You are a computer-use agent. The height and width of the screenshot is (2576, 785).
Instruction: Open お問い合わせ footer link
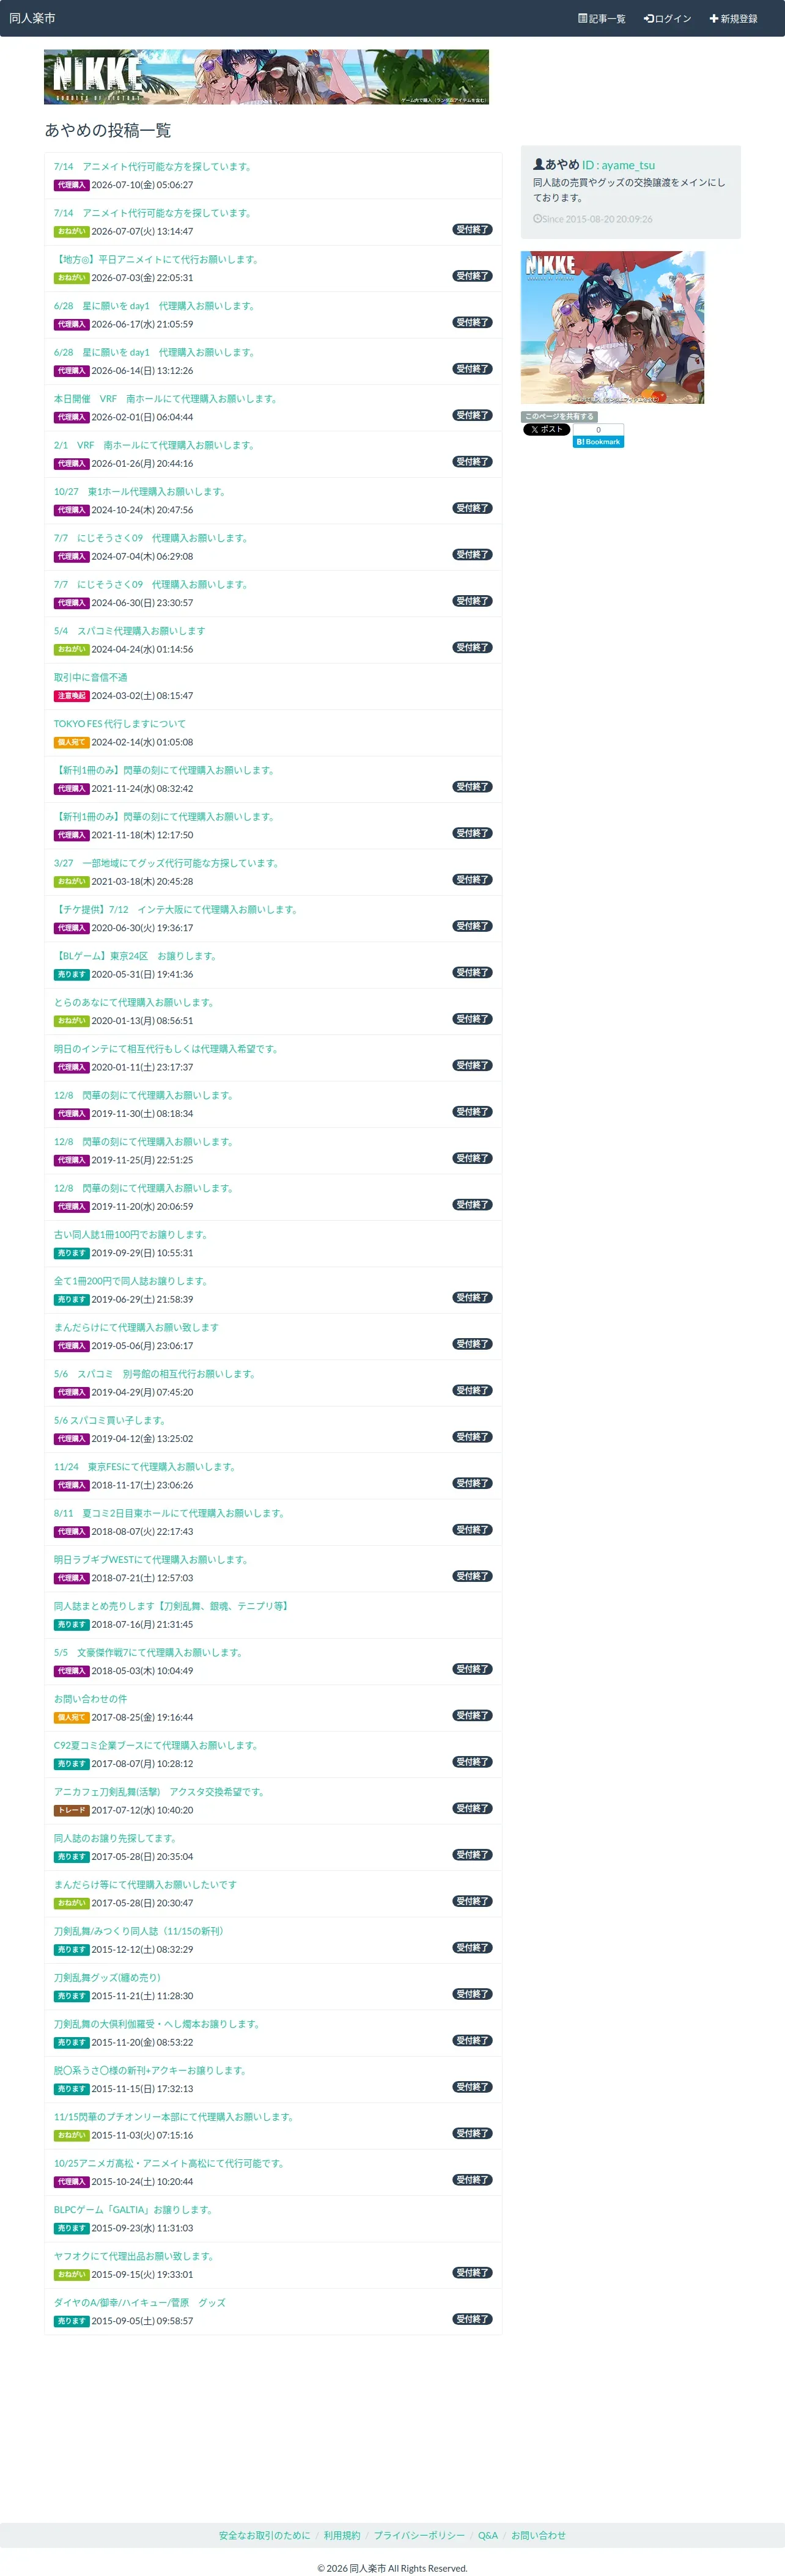click(538, 2535)
